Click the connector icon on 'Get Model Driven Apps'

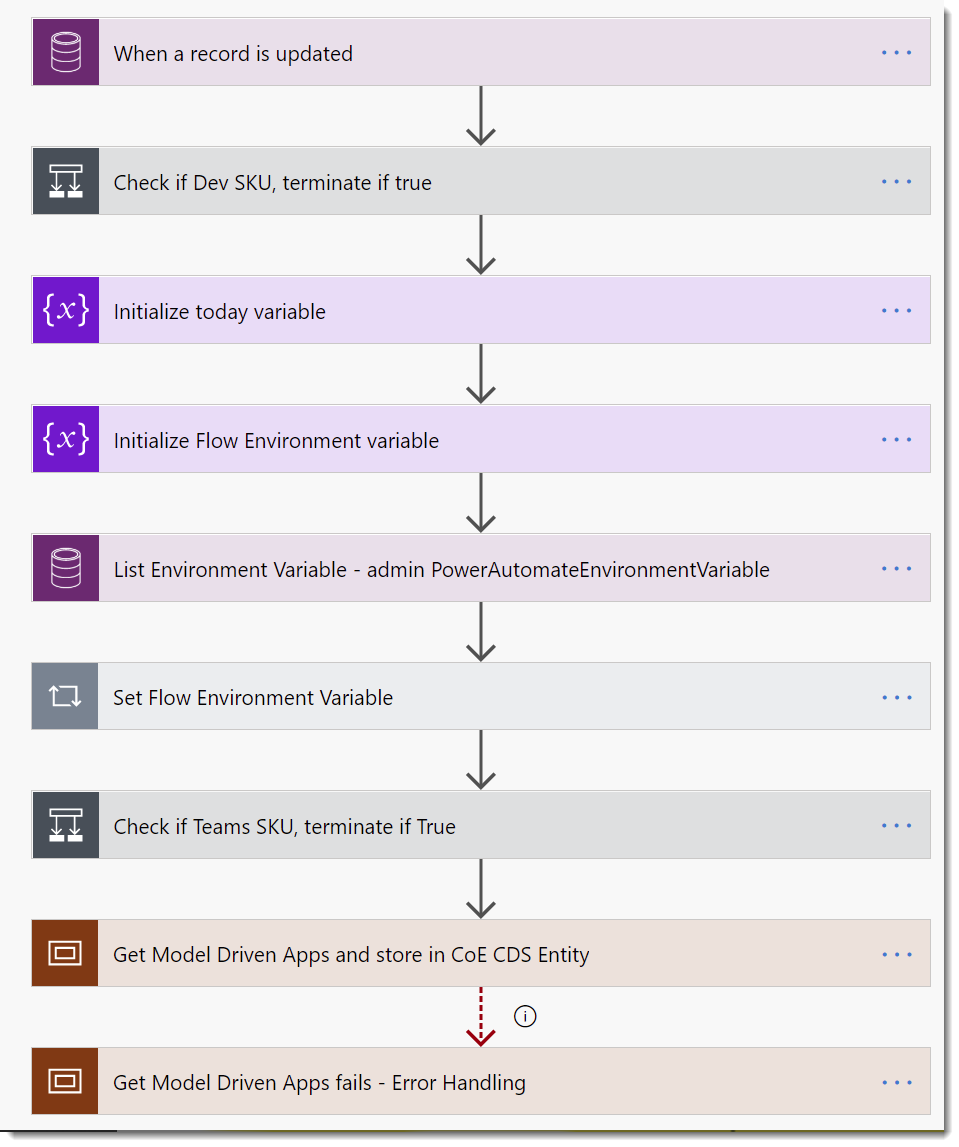(x=65, y=953)
